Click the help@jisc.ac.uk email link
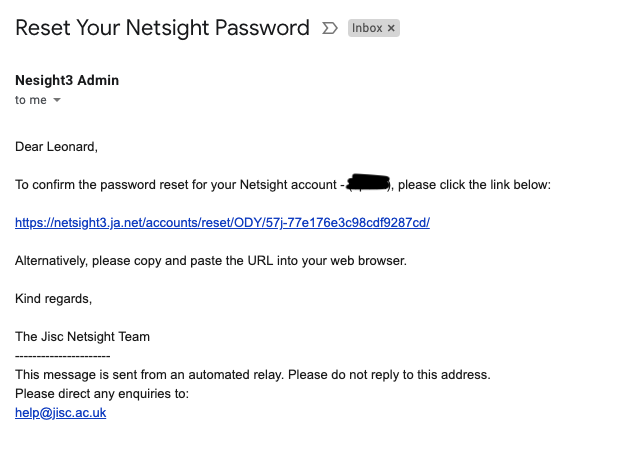The image size is (623, 464). click(x=60, y=412)
